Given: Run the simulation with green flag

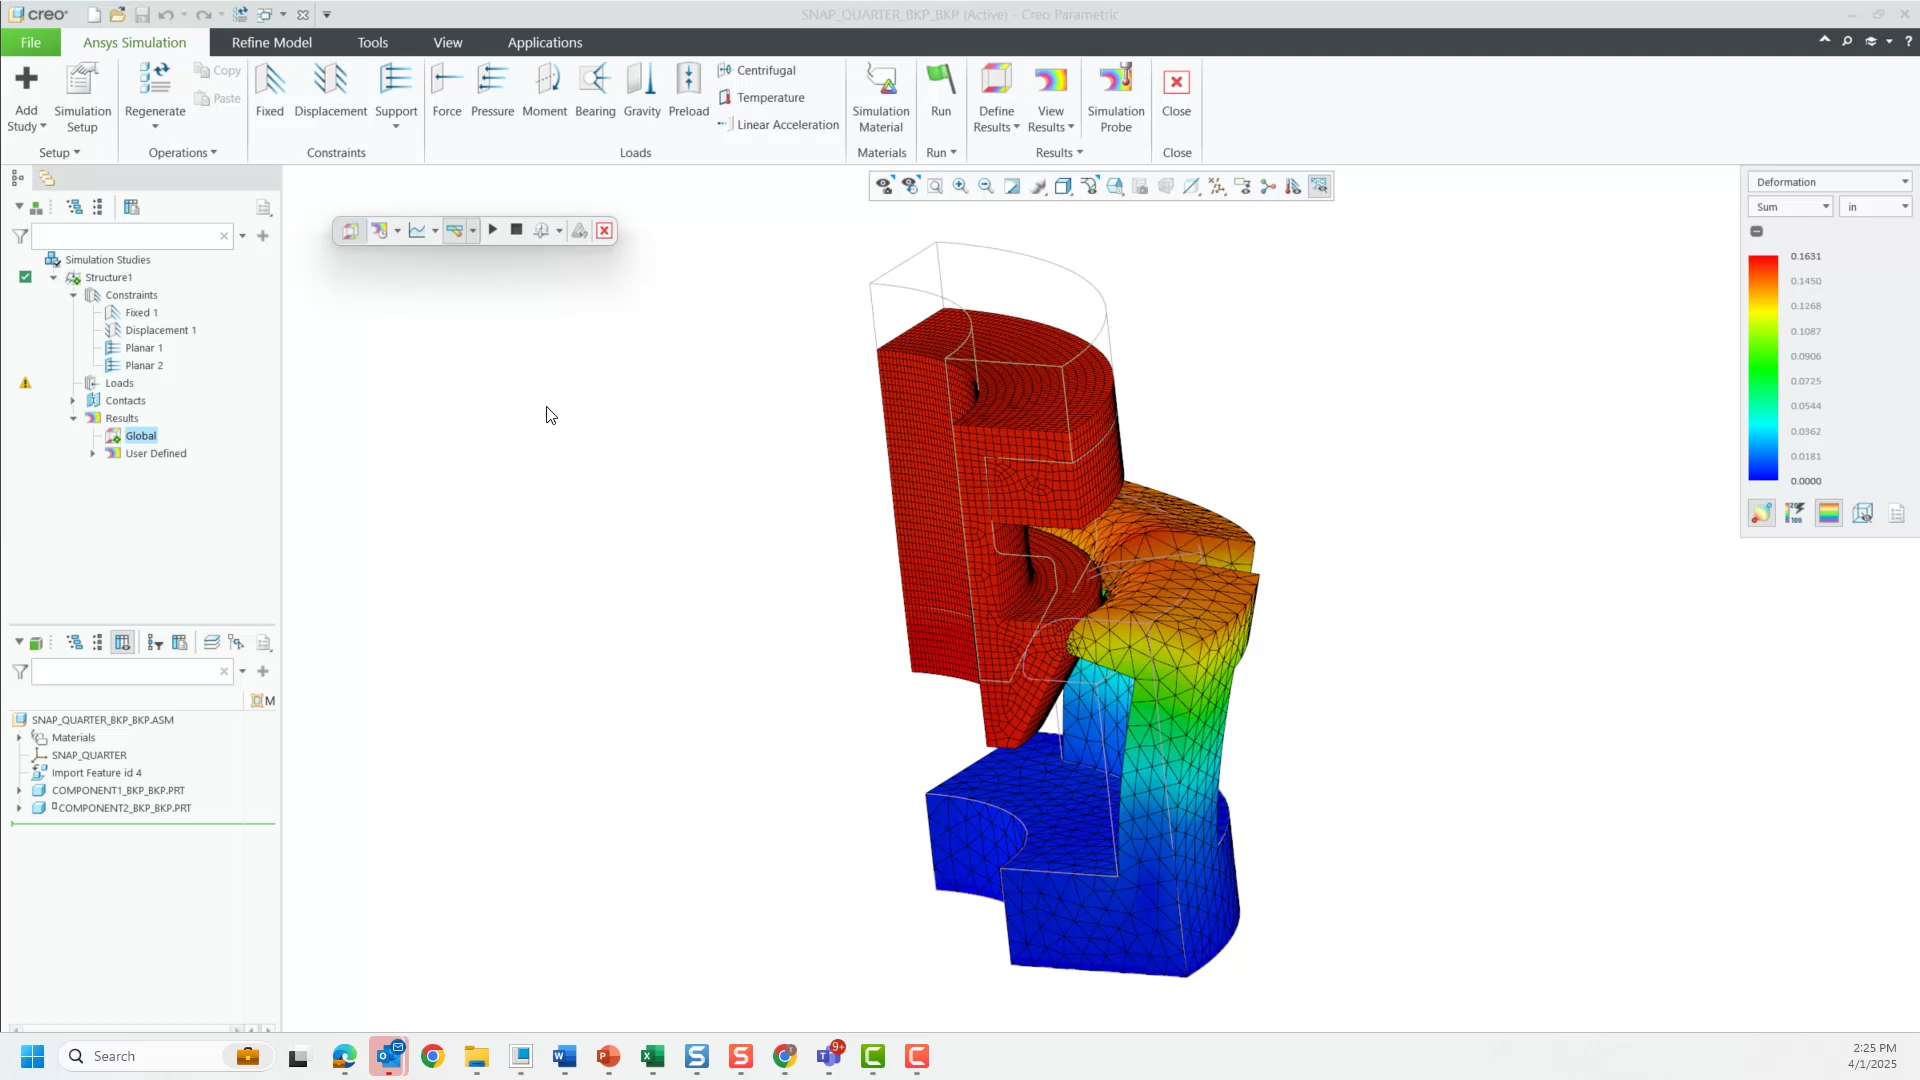Looking at the screenshot, I should pyautogui.click(x=940, y=91).
